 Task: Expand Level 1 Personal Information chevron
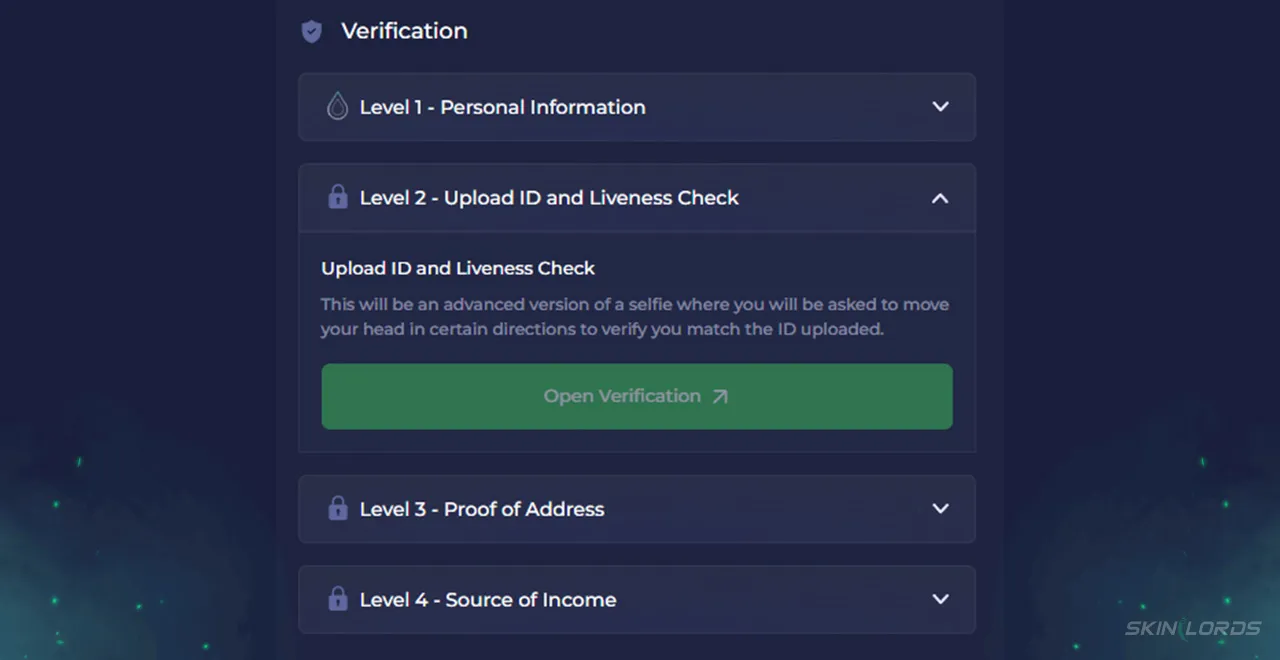pos(940,106)
